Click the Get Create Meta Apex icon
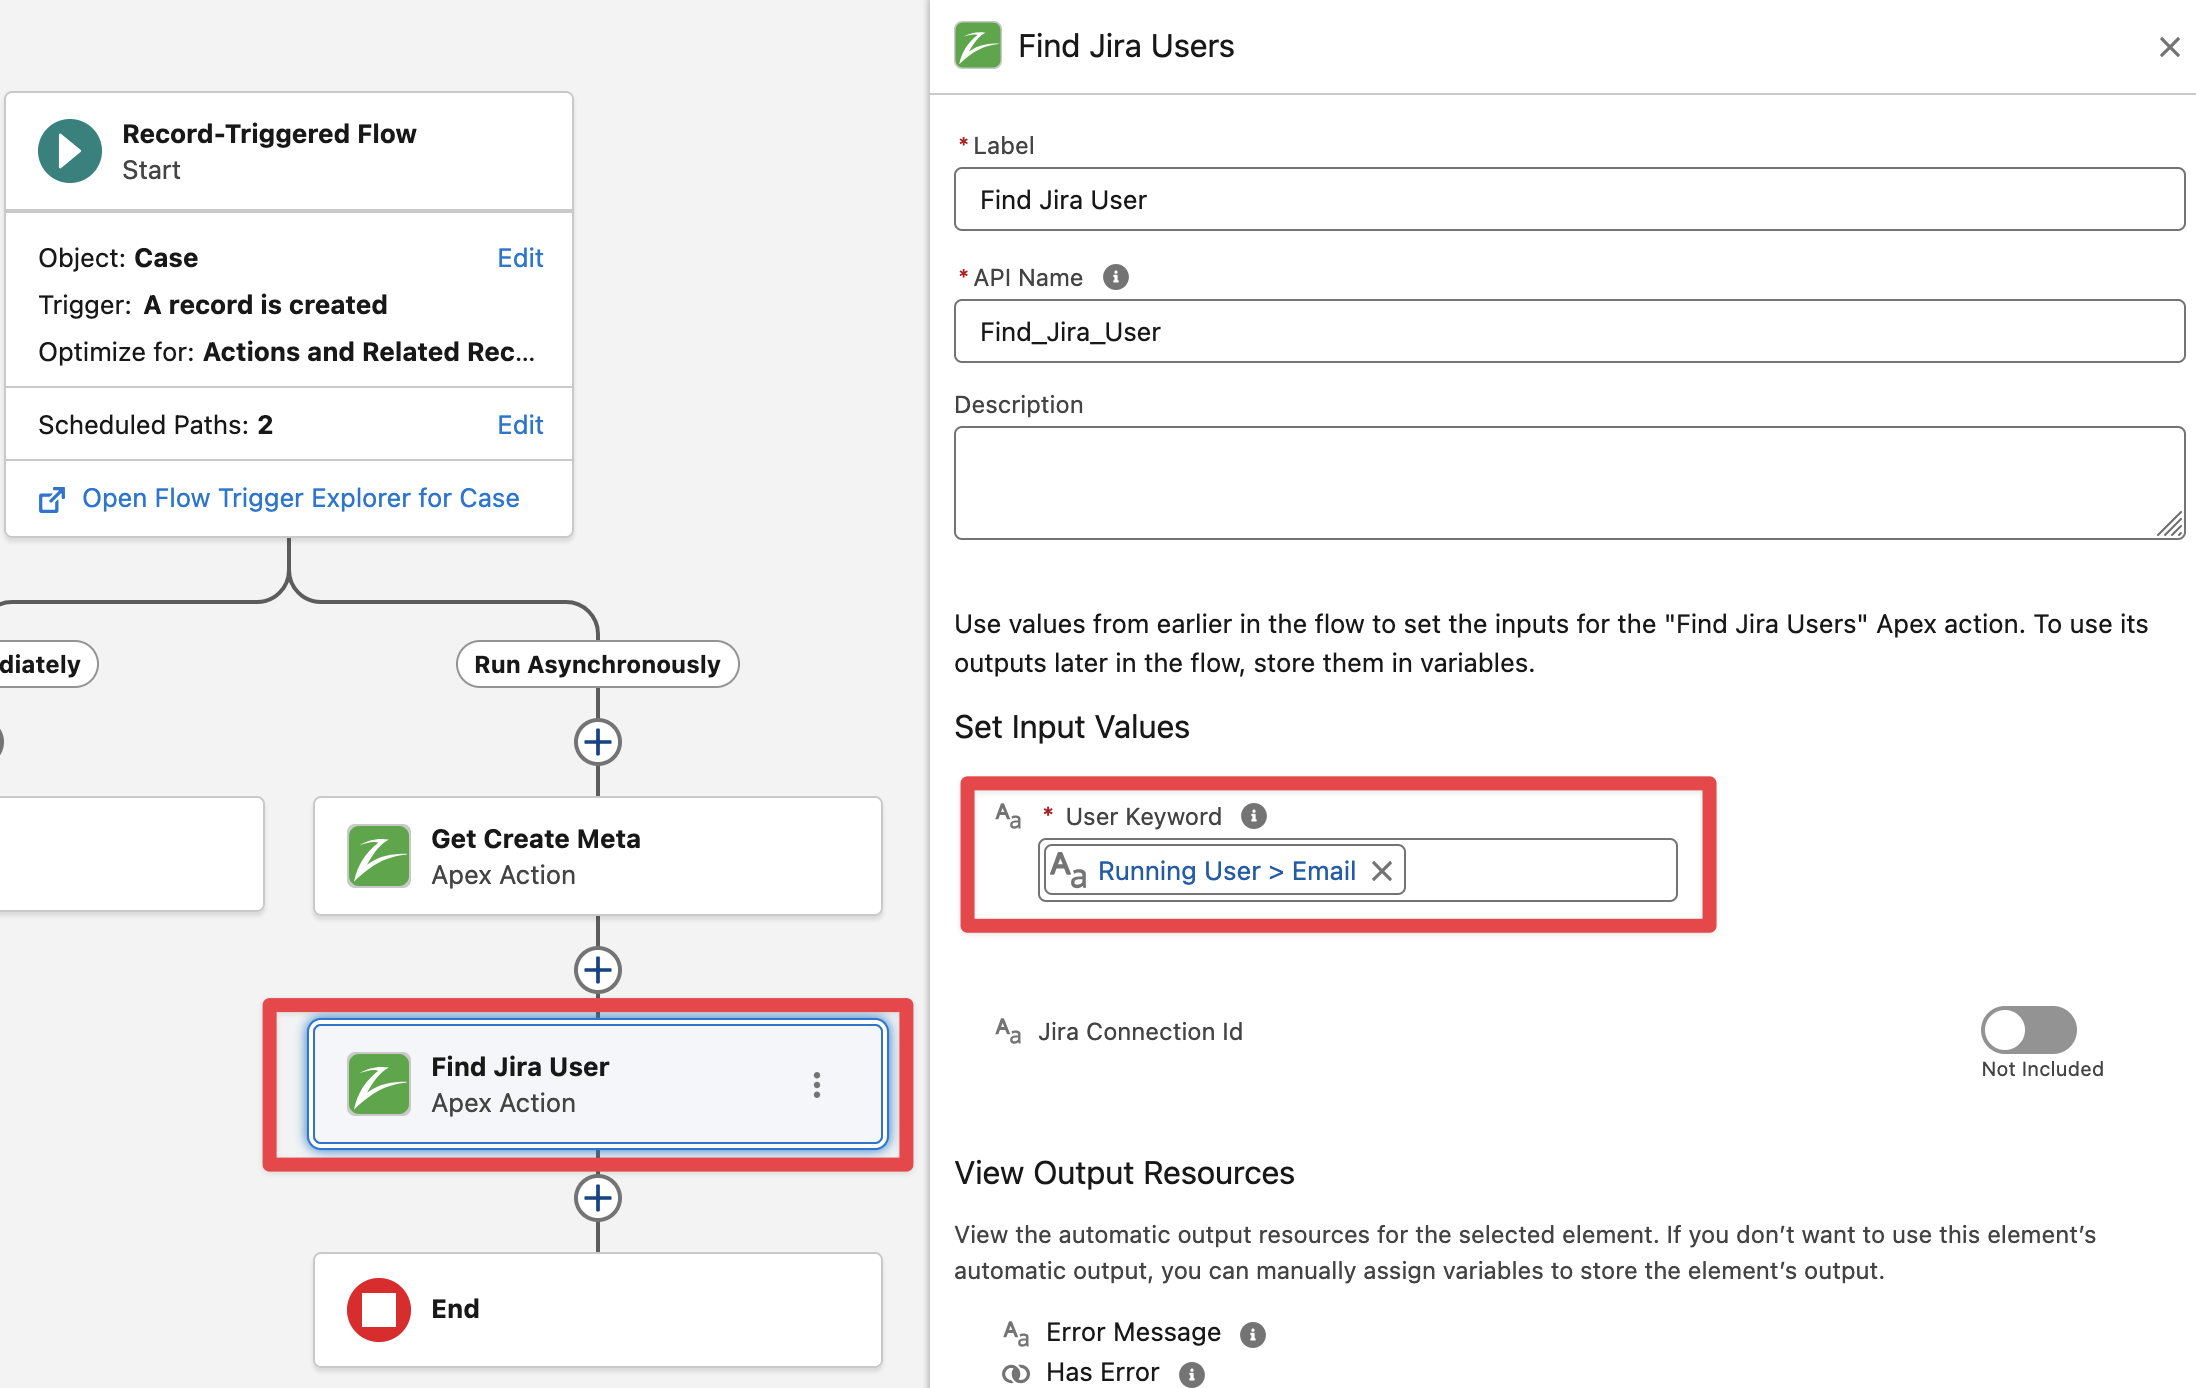The width and height of the screenshot is (2196, 1388). coord(379,856)
